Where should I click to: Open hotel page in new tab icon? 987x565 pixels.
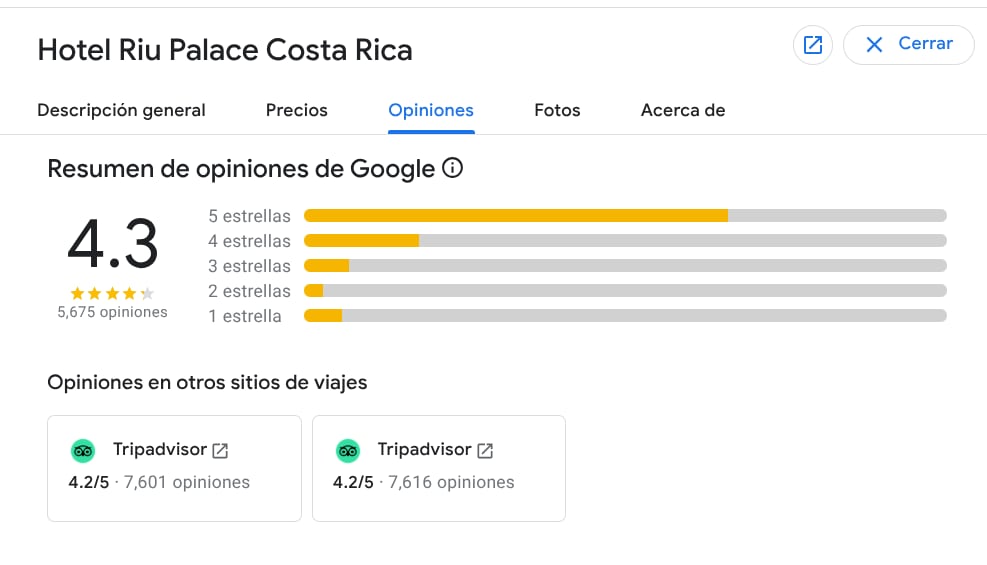pos(813,45)
